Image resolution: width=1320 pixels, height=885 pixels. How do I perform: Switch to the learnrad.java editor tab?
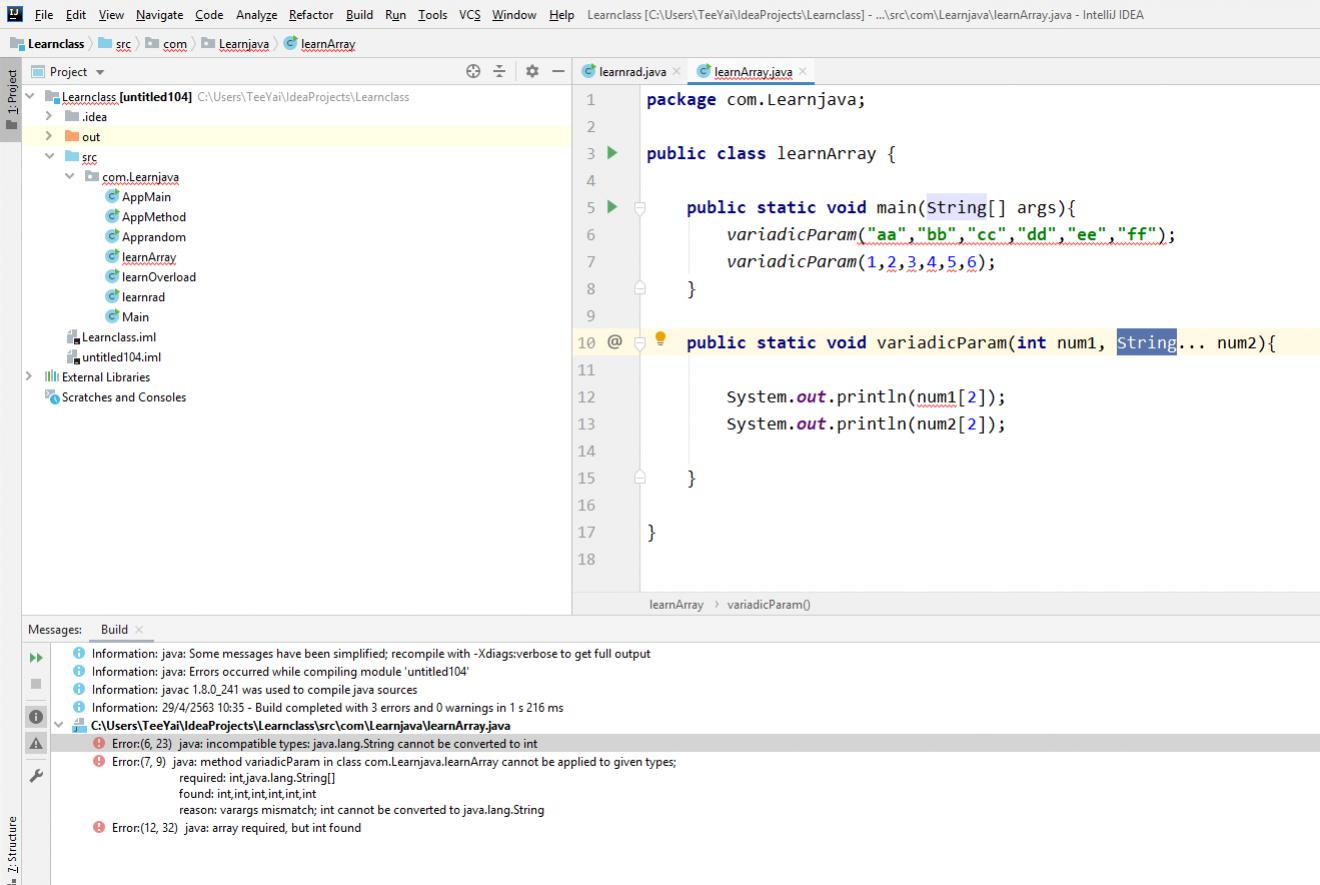pyautogui.click(x=631, y=72)
